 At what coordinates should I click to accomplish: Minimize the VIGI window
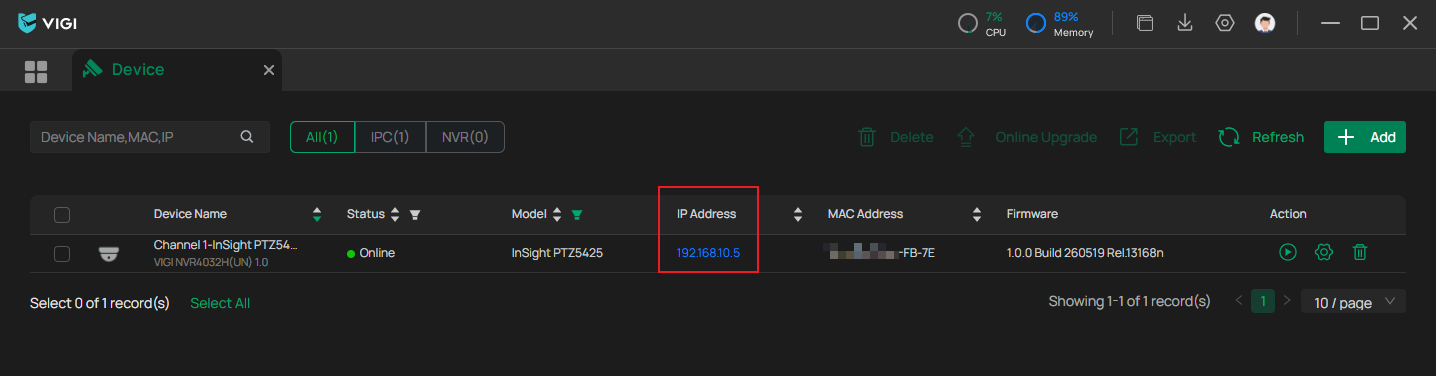pyautogui.click(x=1330, y=23)
